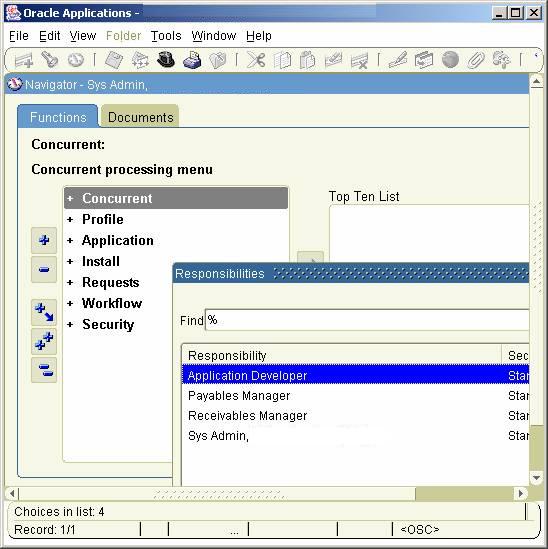
Task: Click the Copy toolbar icon
Action: [282, 60]
